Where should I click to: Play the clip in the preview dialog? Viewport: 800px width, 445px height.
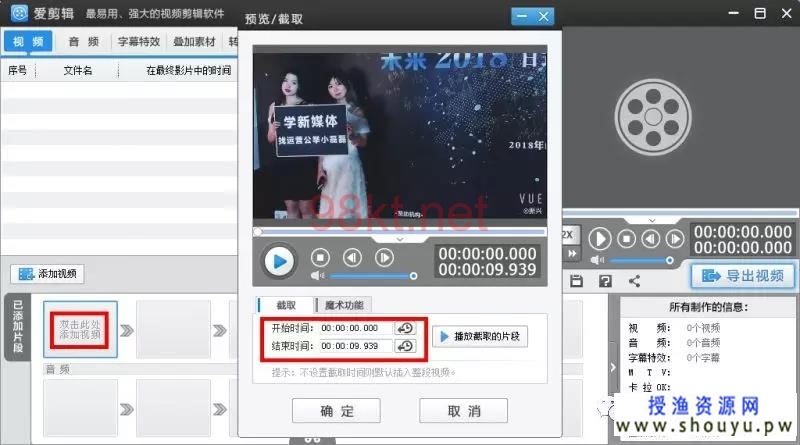(279, 261)
